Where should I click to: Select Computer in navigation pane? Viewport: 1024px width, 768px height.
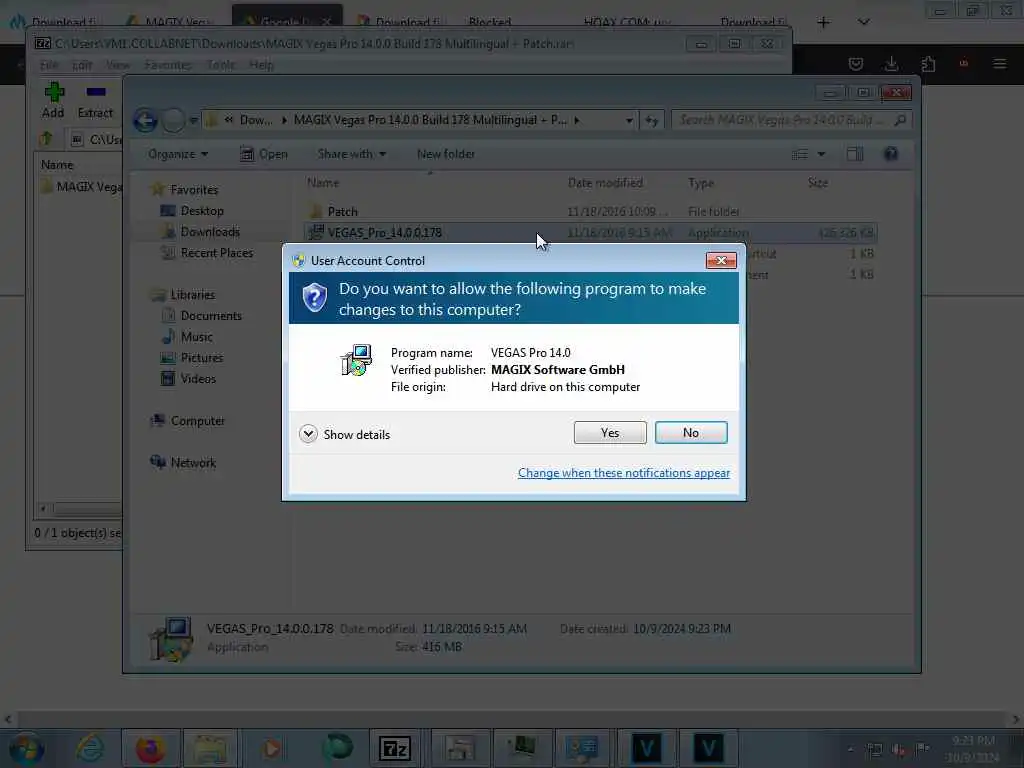coord(197,421)
